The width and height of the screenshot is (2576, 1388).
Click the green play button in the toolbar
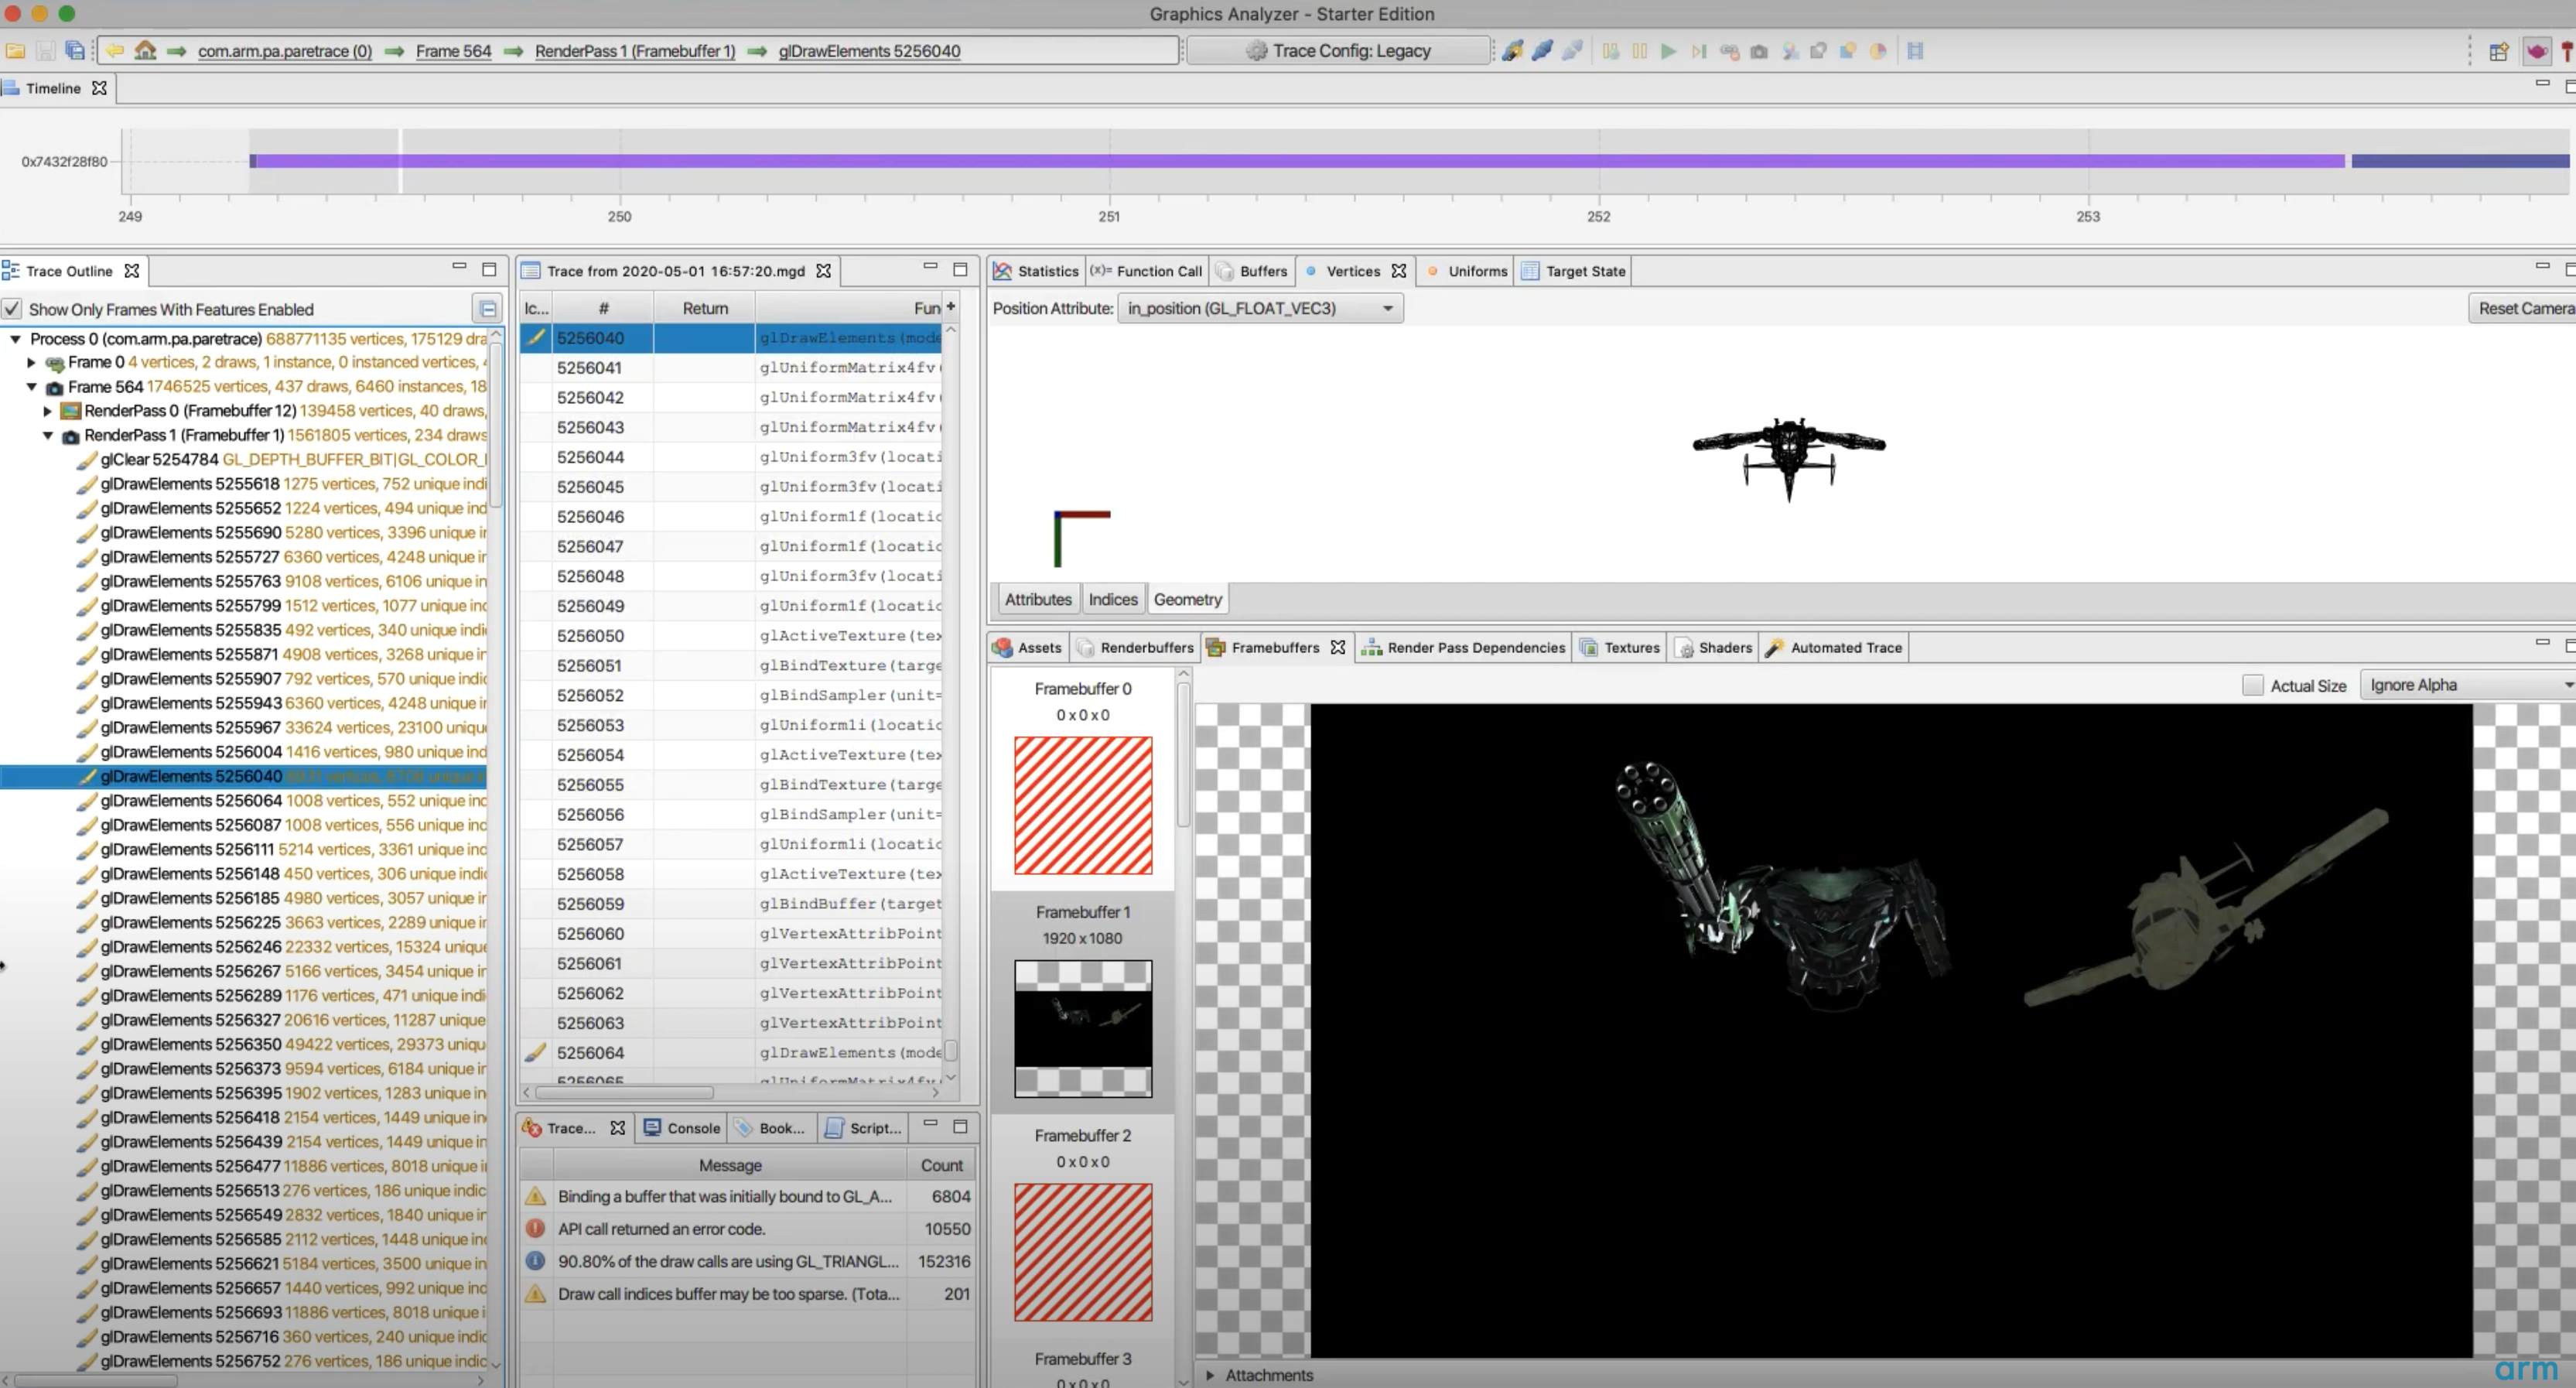pyautogui.click(x=1668, y=51)
